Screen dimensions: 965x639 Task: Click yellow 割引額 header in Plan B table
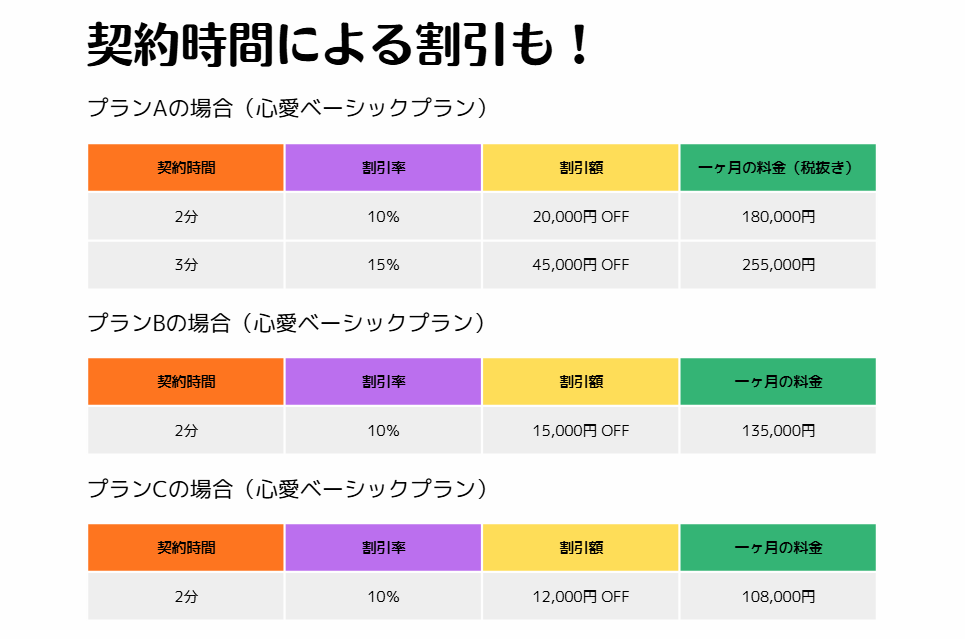point(581,382)
